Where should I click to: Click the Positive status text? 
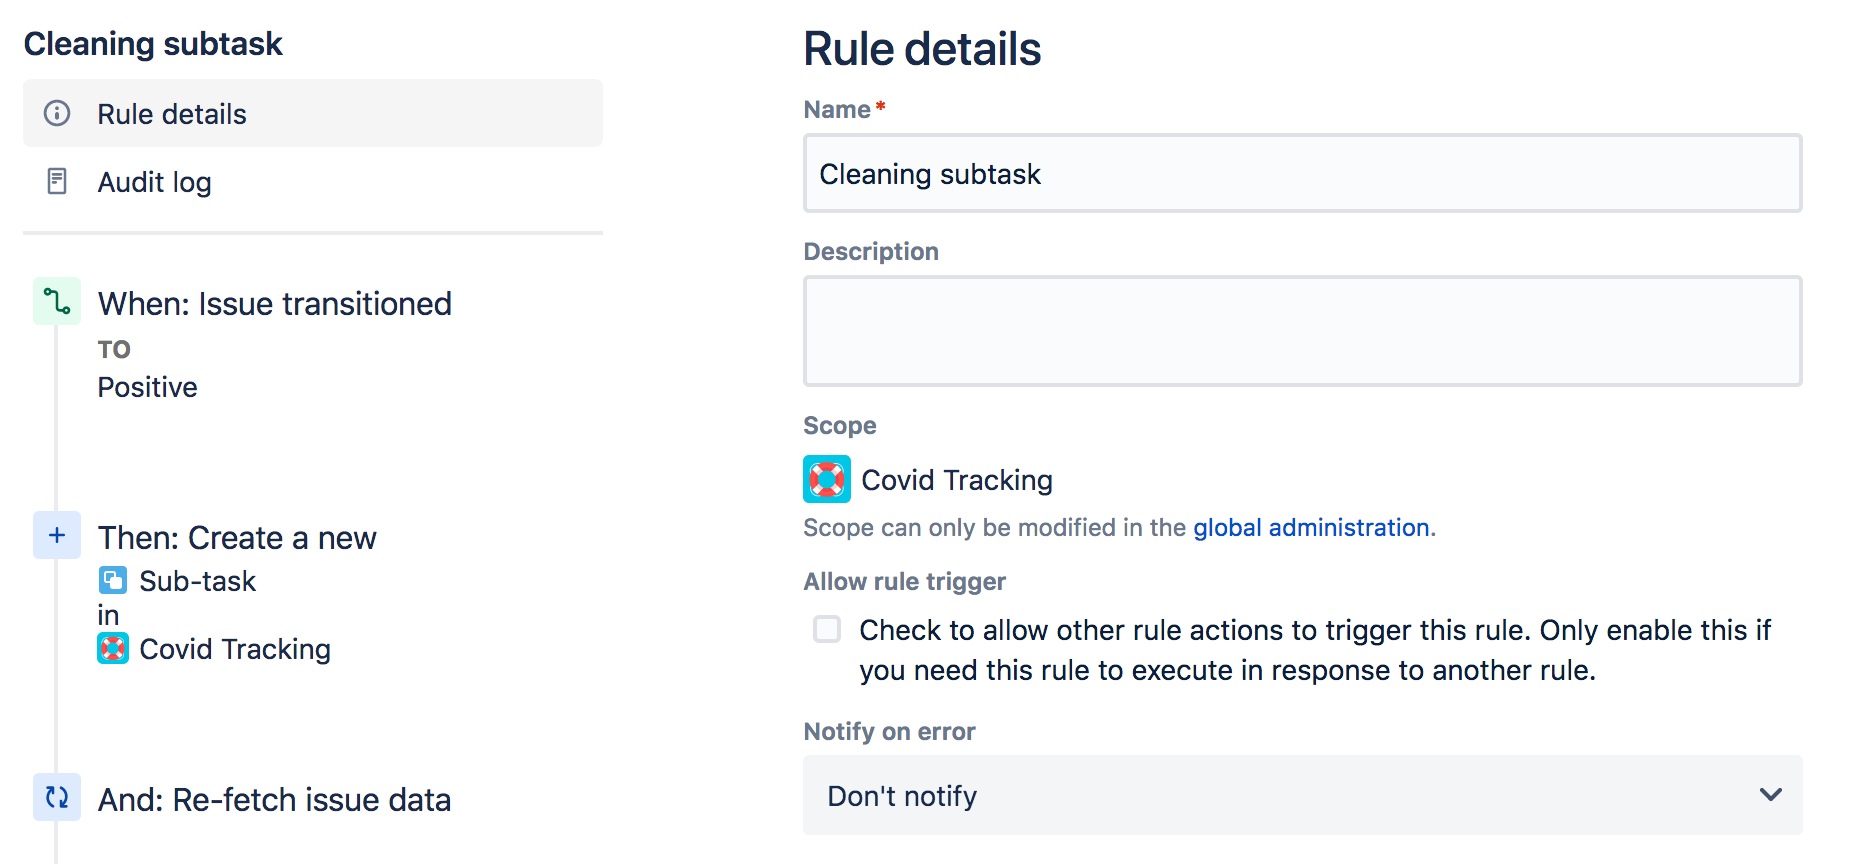(147, 387)
